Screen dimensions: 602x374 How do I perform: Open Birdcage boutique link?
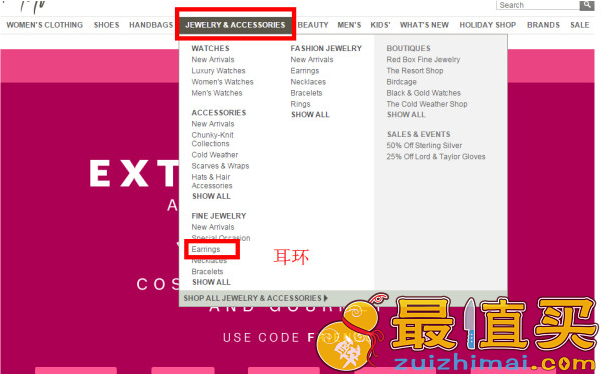pos(401,82)
